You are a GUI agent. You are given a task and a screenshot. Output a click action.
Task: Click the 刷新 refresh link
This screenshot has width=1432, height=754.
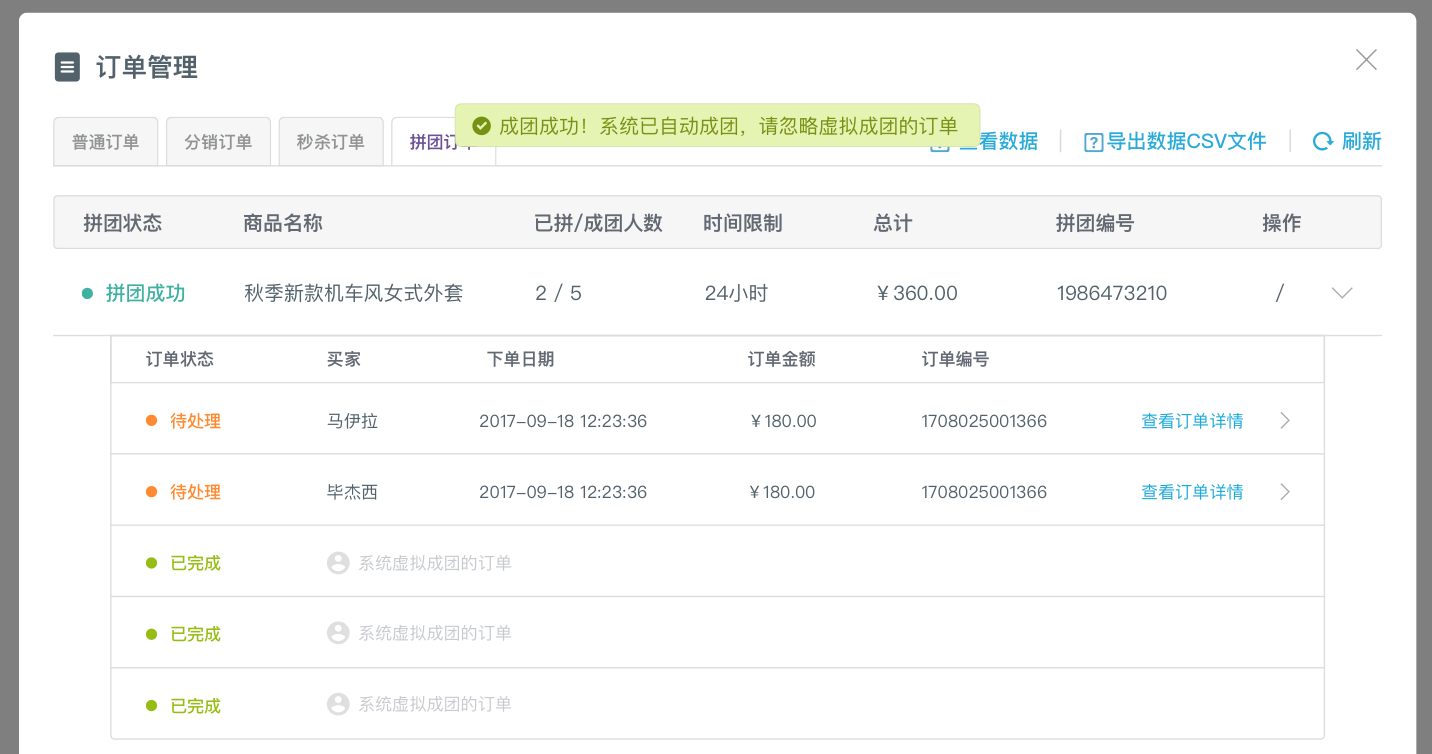[1361, 142]
